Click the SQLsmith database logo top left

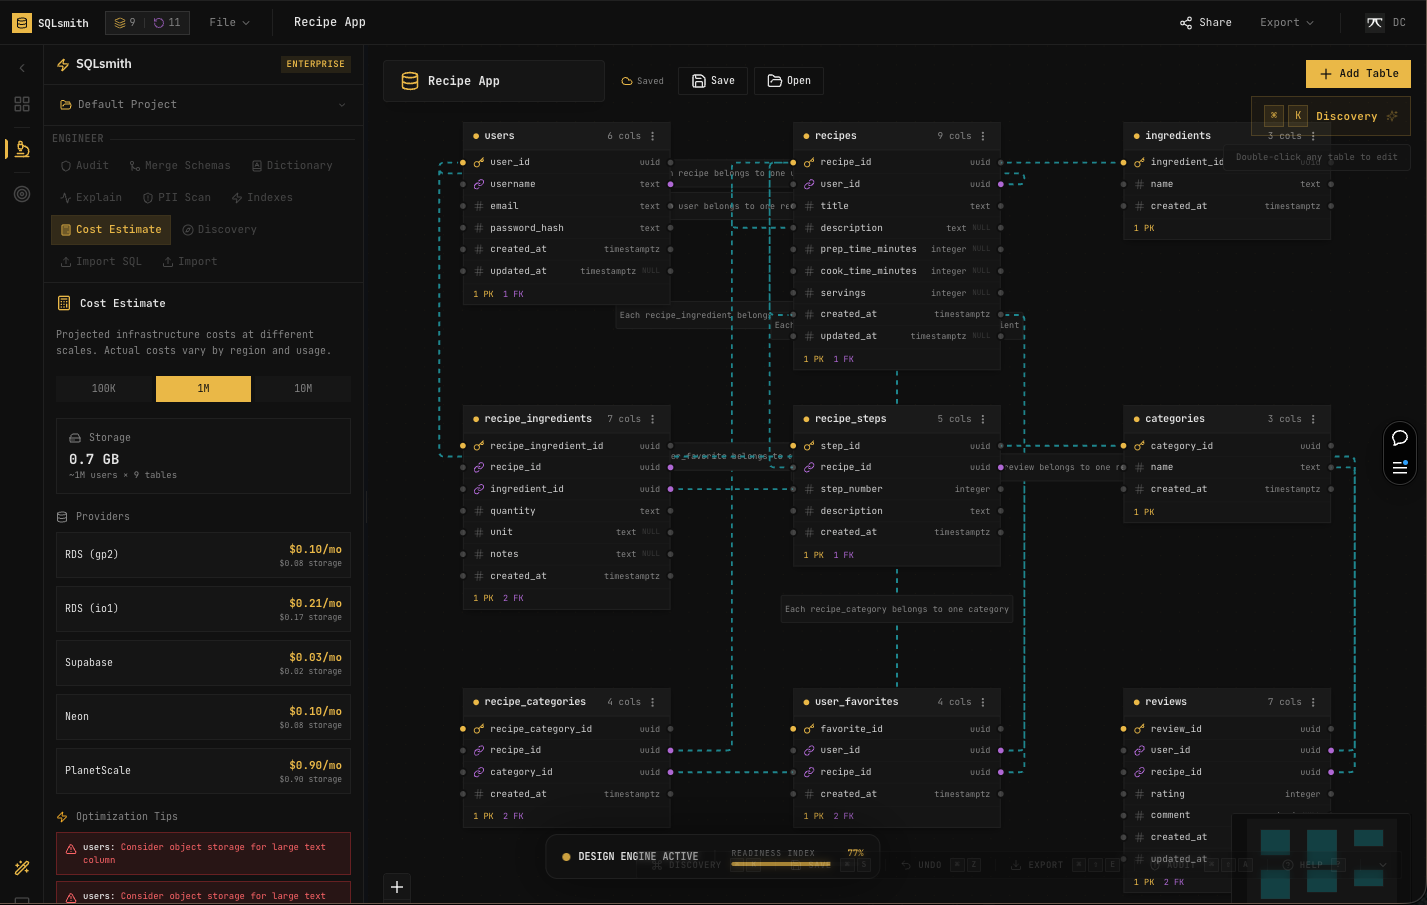tap(21, 22)
